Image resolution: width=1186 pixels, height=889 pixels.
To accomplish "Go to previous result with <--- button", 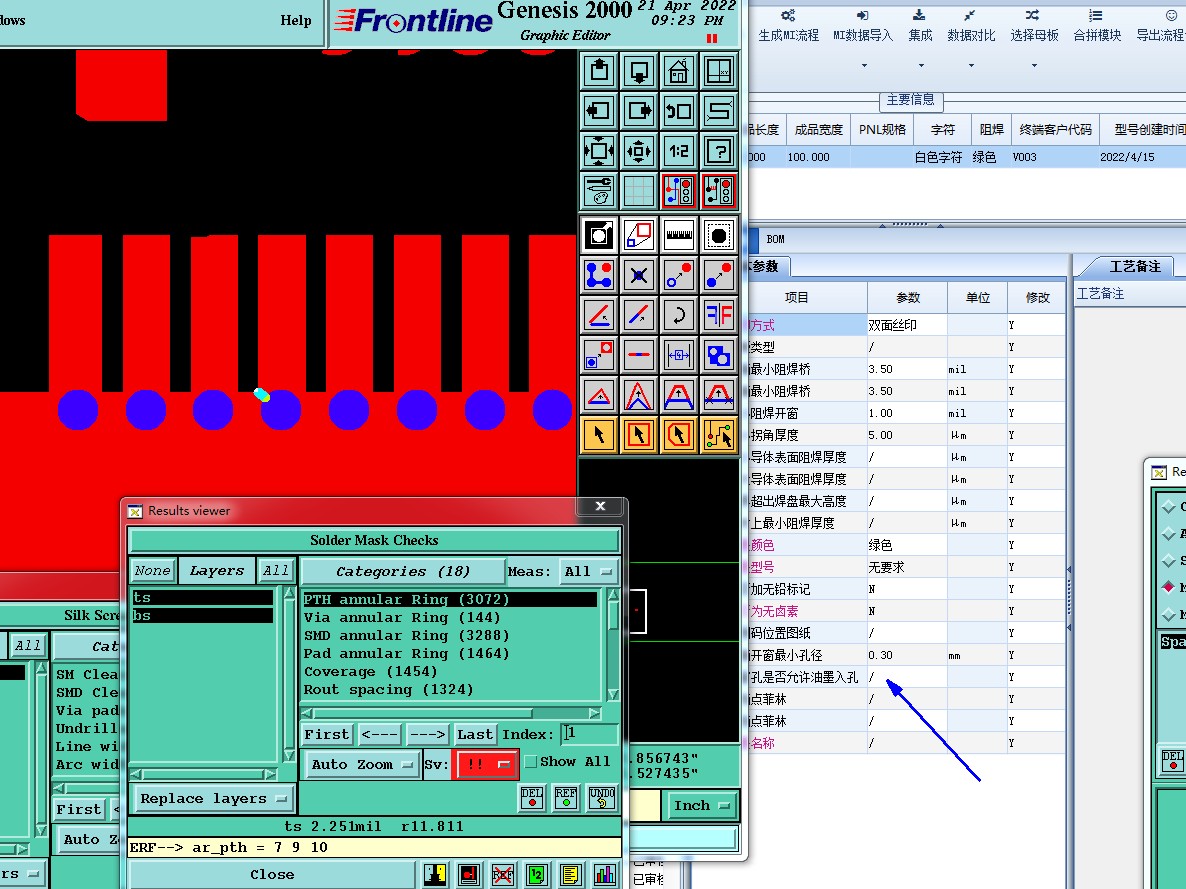I will point(379,734).
